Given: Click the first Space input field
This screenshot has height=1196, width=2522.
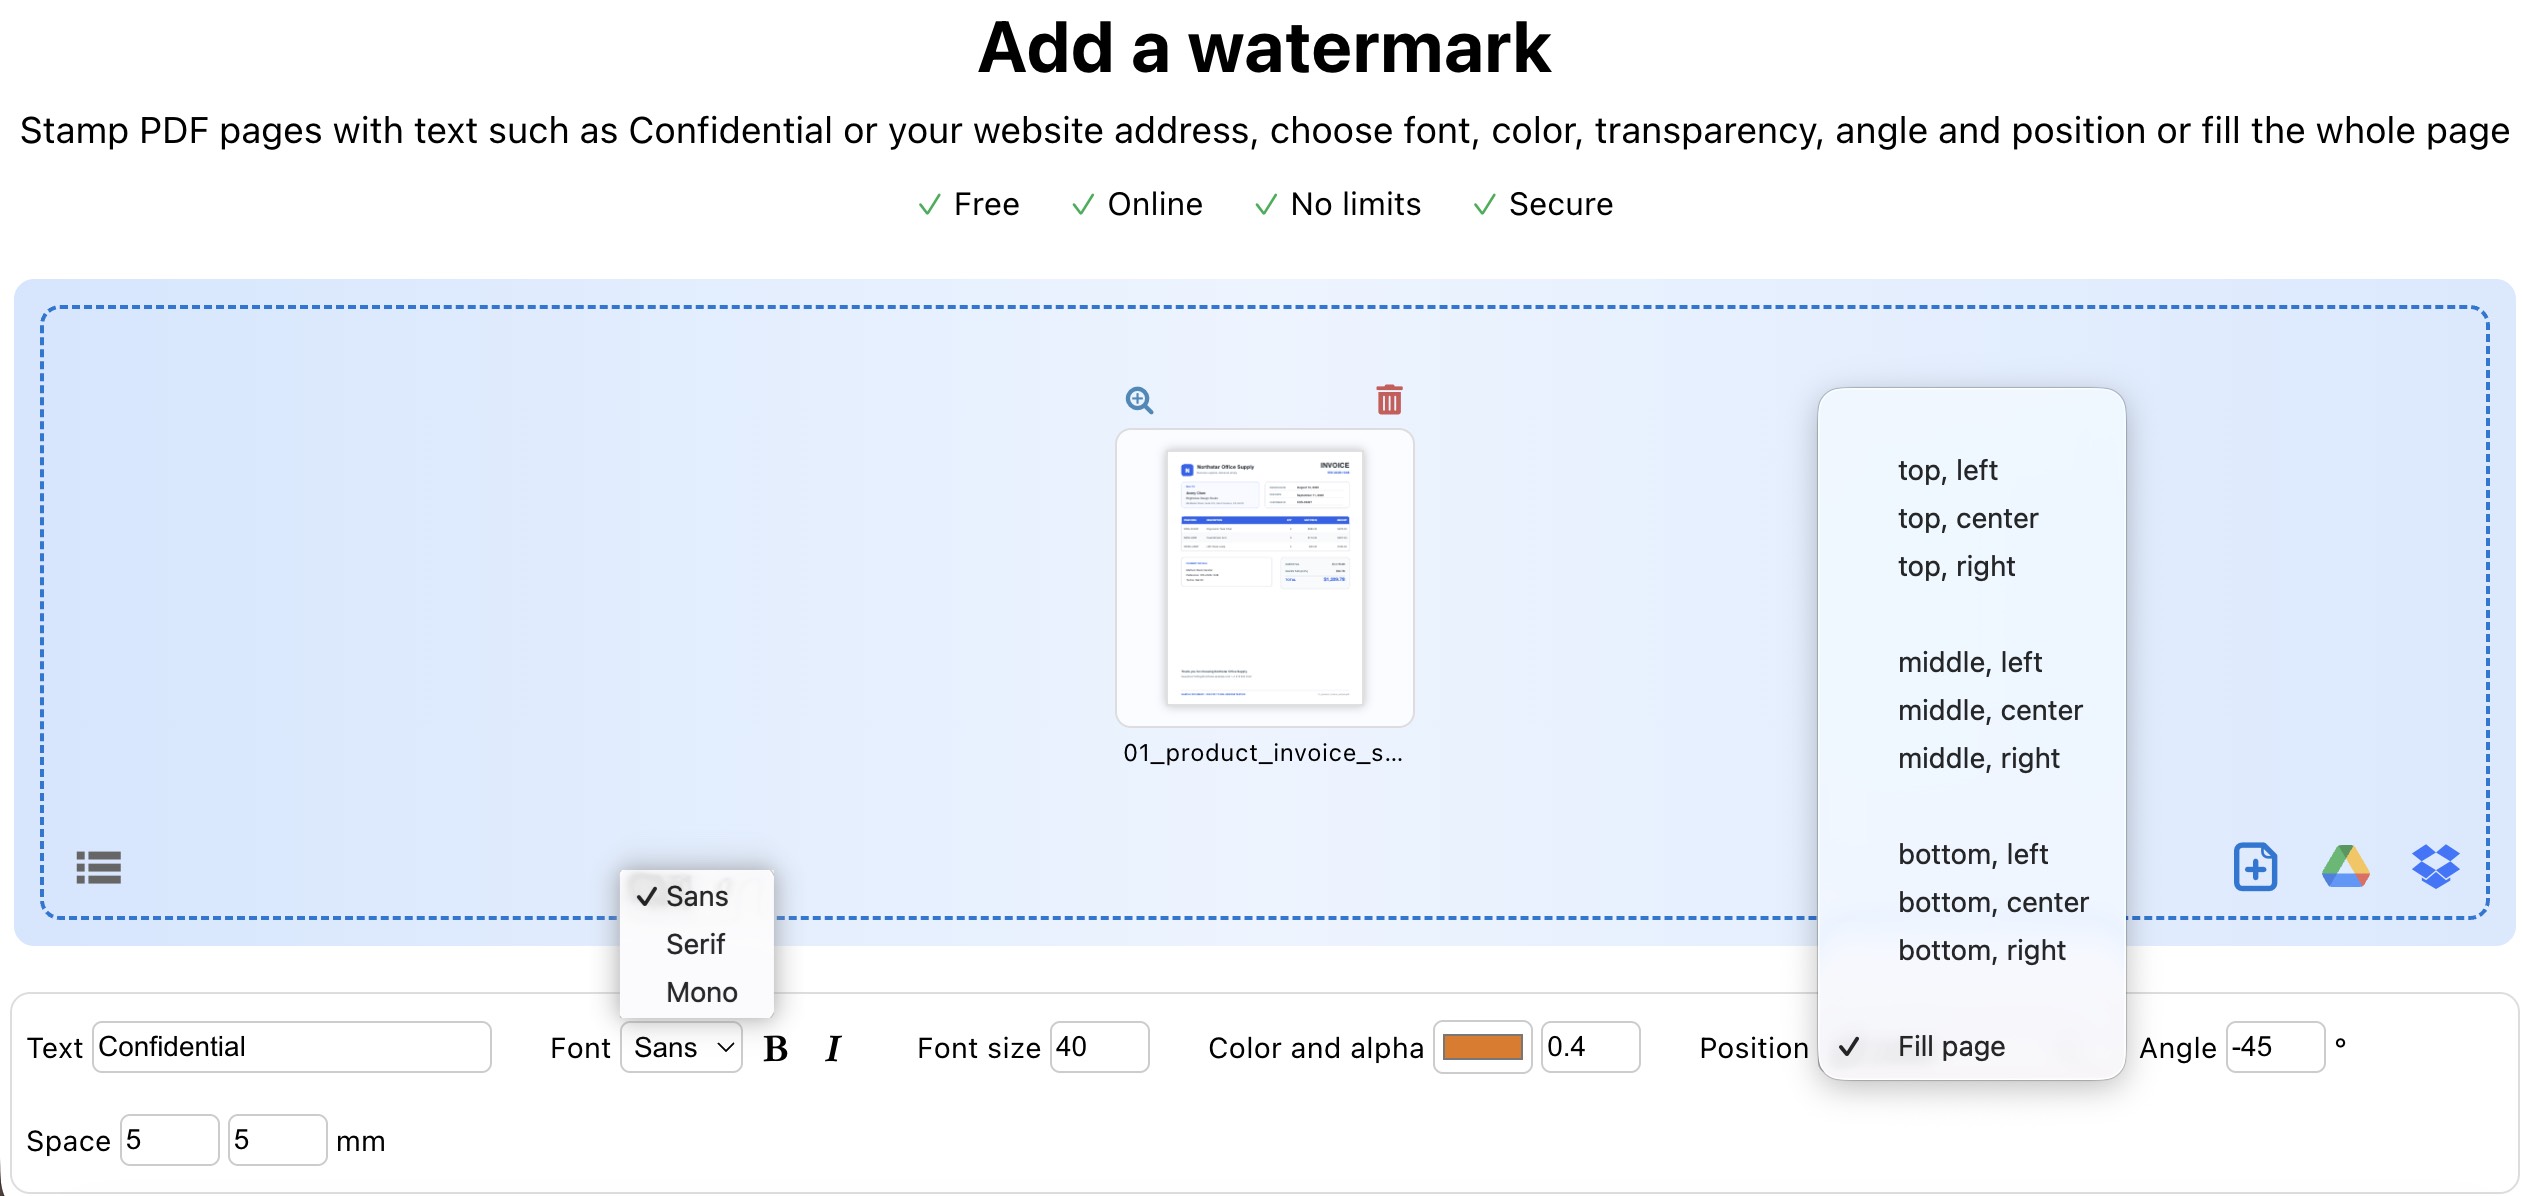Looking at the screenshot, I should [x=170, y=1140].
